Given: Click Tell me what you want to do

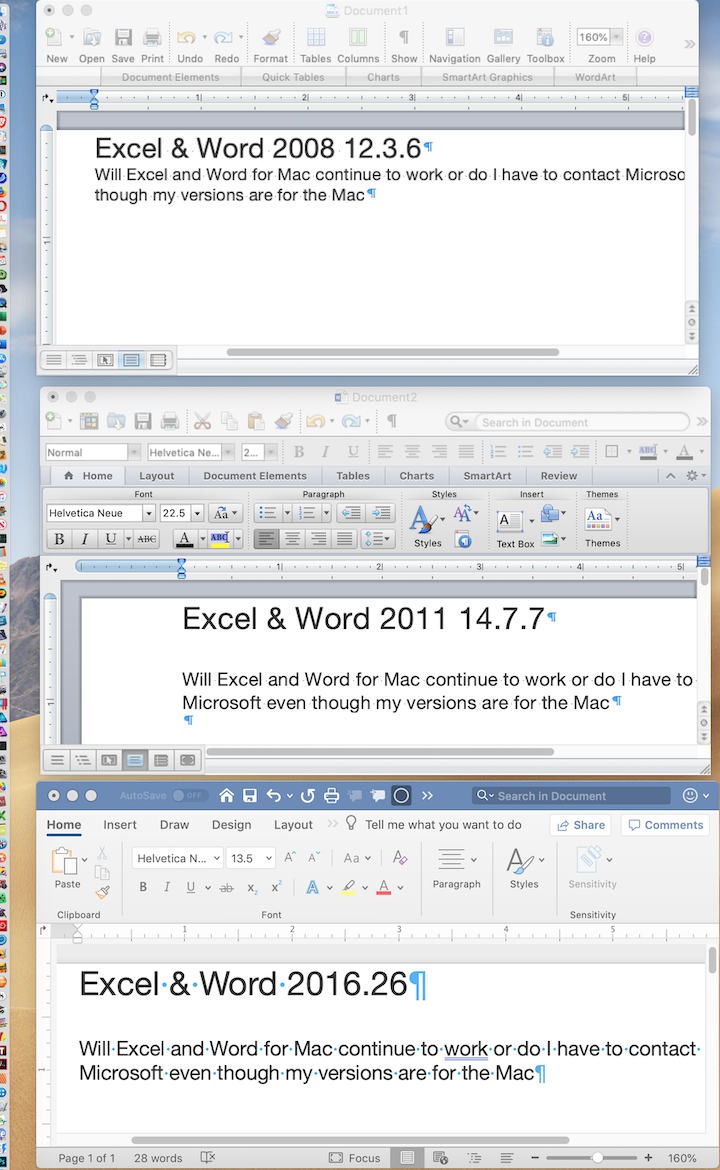Looking at the screenshot, I should point(443,825).
